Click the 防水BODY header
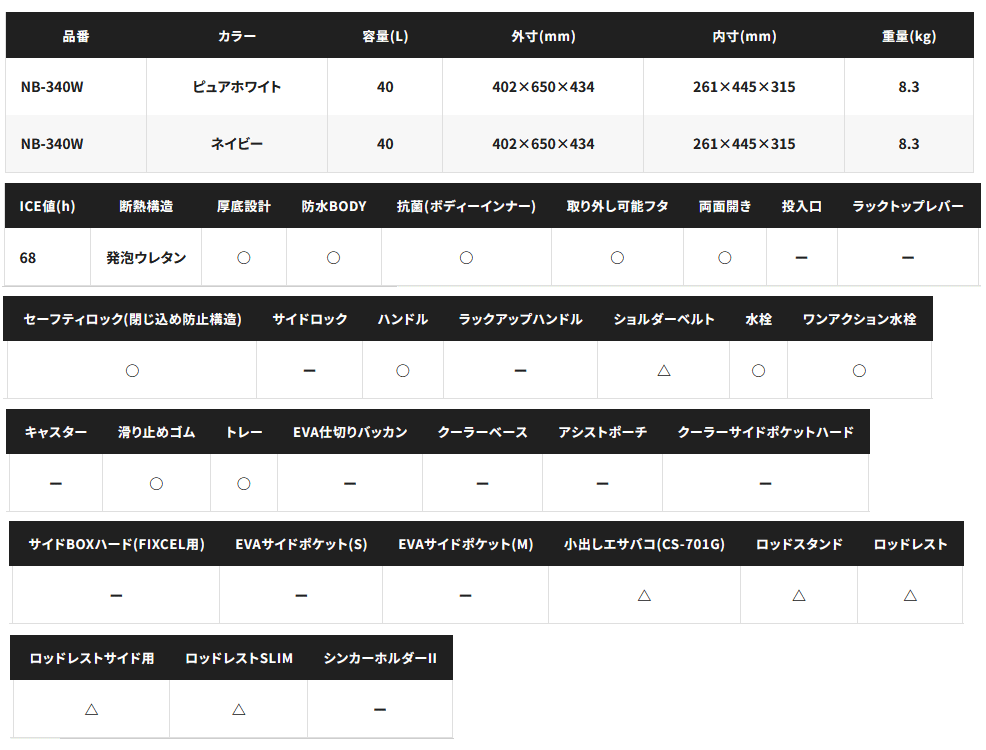Image resolution: width=986 pixels, height=750 pixels. pyautogui.click(x=334, y=206)
